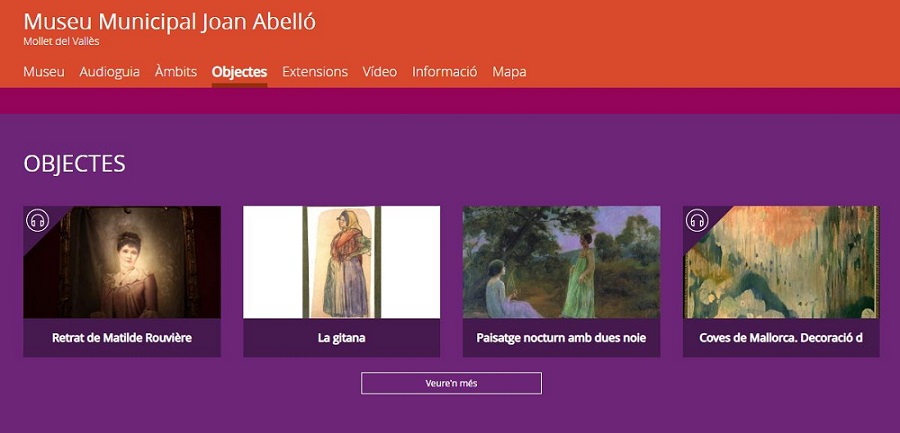The height and width of the screenshot is (433, 900).
Task: Click the Matilde Rouvière portrait thumbnail
Action: click(122, 262)
